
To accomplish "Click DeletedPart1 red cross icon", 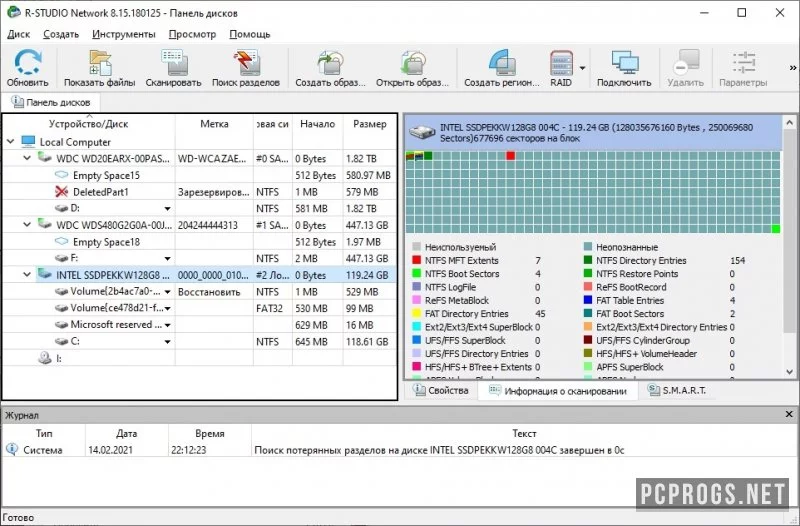I will tap(61, 192).
